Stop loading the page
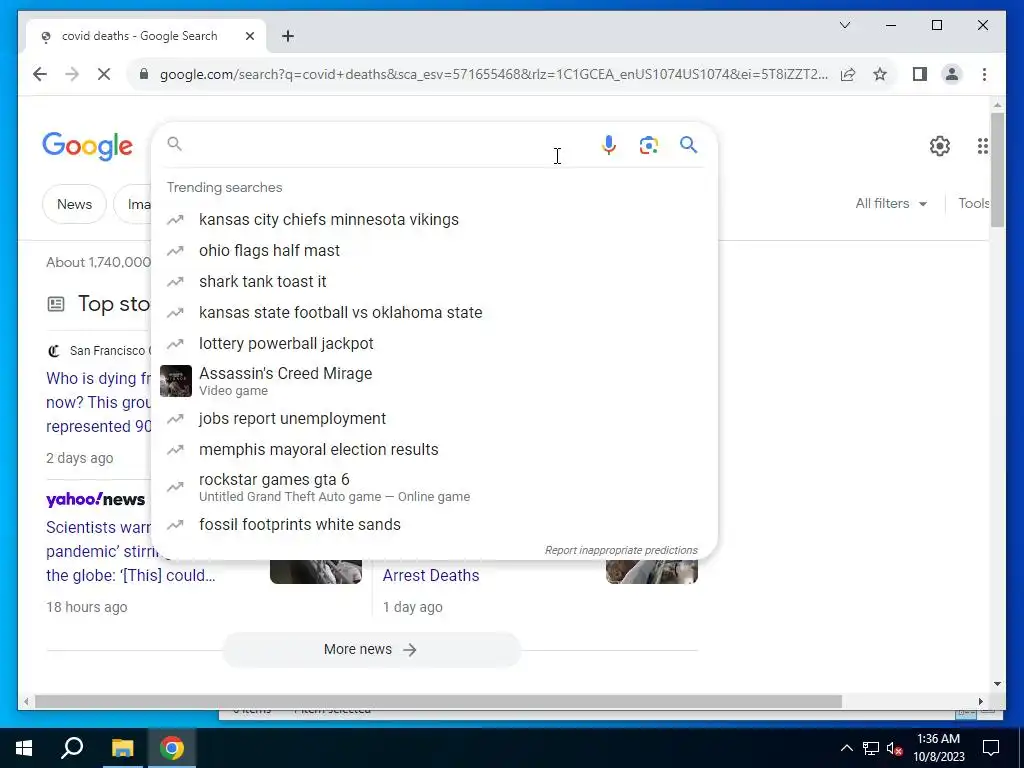The image size is (1024, 768). (x=104, y=74)
